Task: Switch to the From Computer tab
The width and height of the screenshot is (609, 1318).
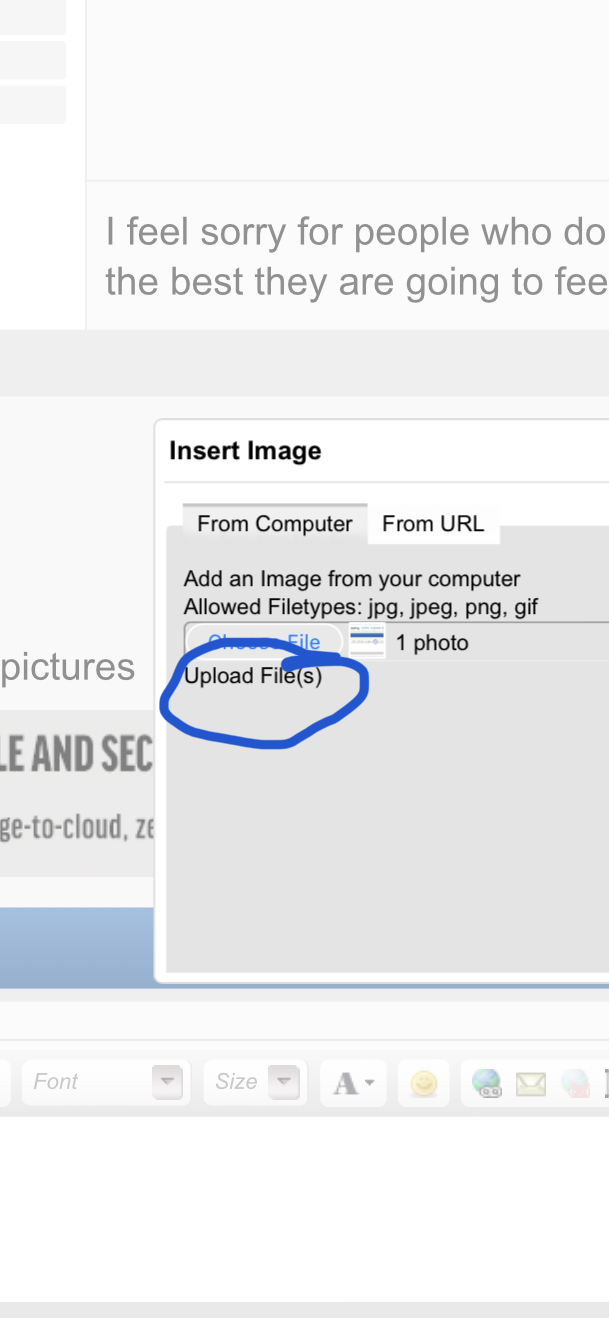Action: pyautogui.click(x=275, y=524)
